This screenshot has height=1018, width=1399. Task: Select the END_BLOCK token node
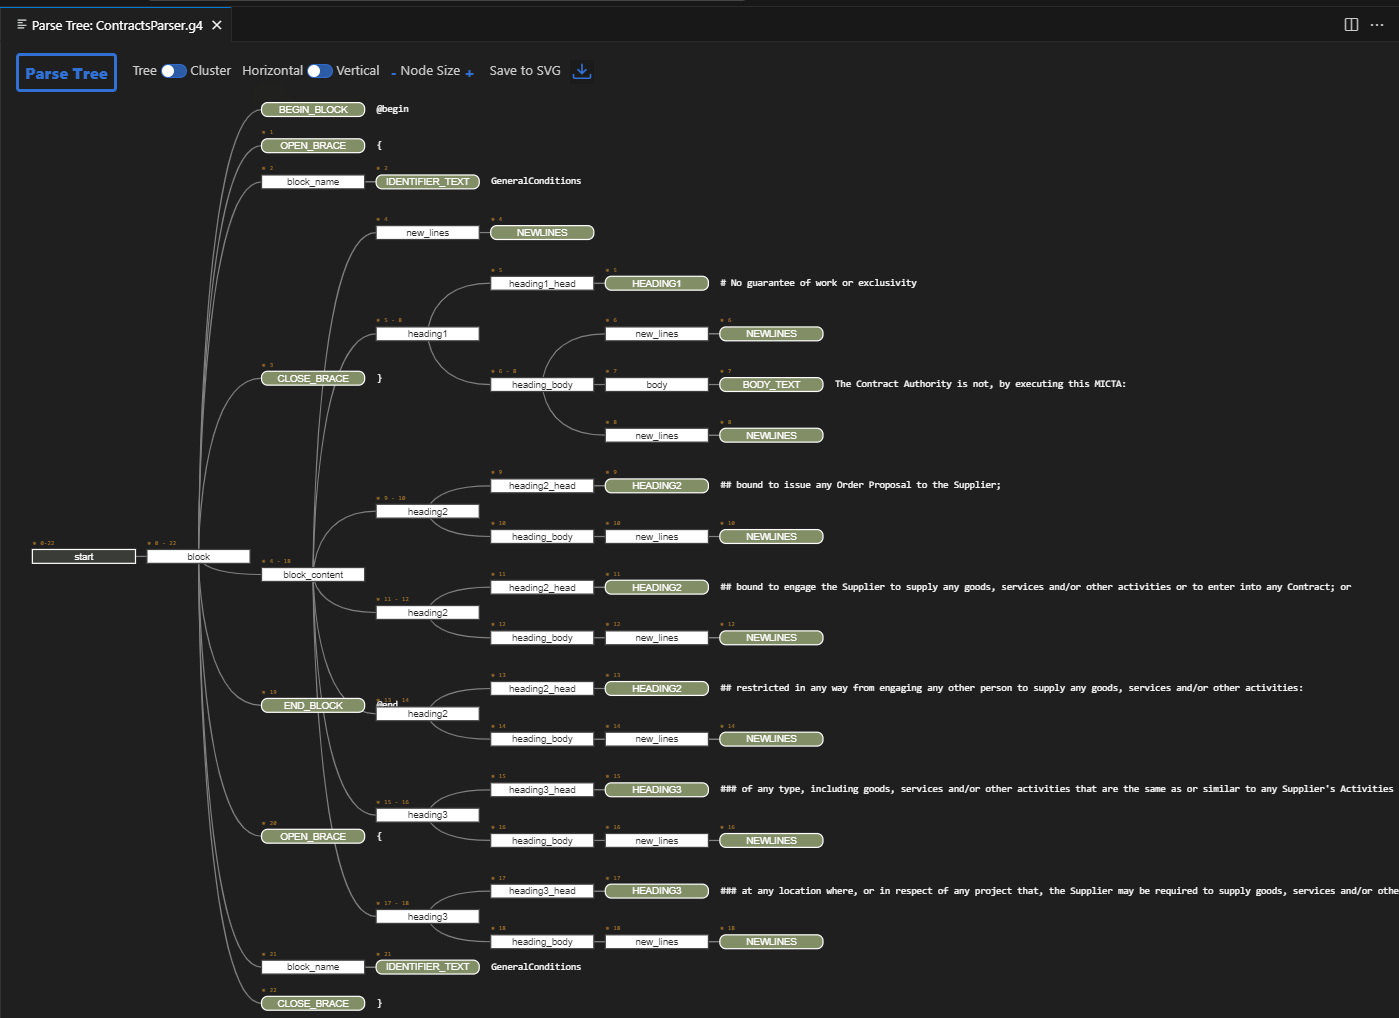coord(313,706)
